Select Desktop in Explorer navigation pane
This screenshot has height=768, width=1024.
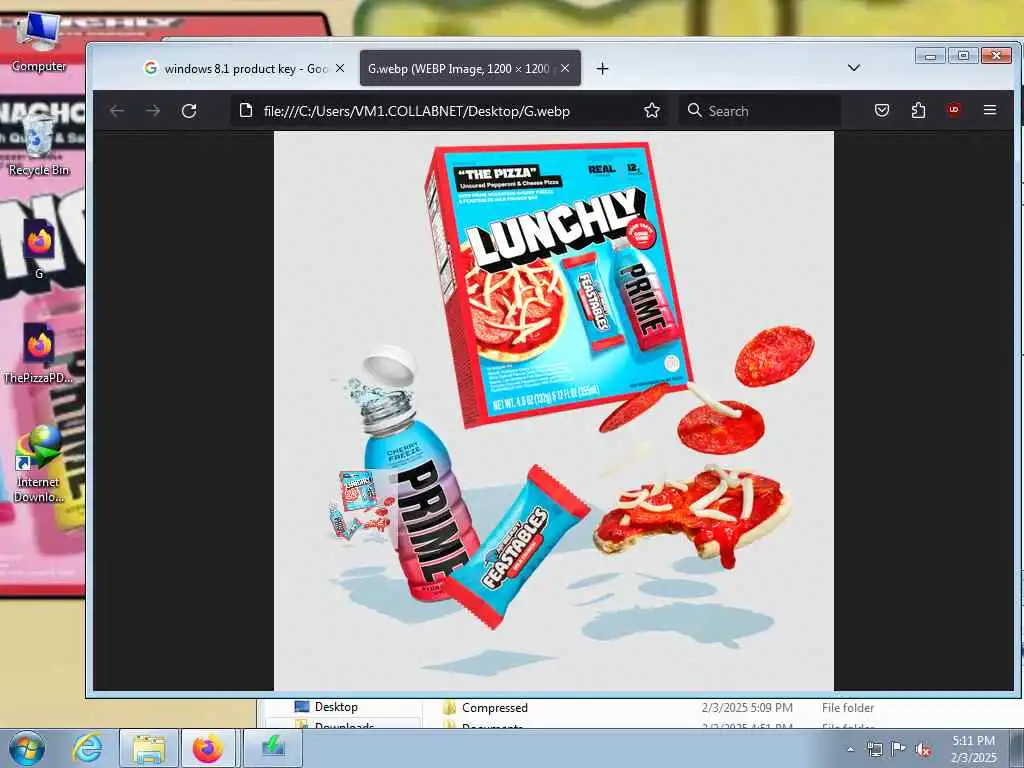pos(336,707)
